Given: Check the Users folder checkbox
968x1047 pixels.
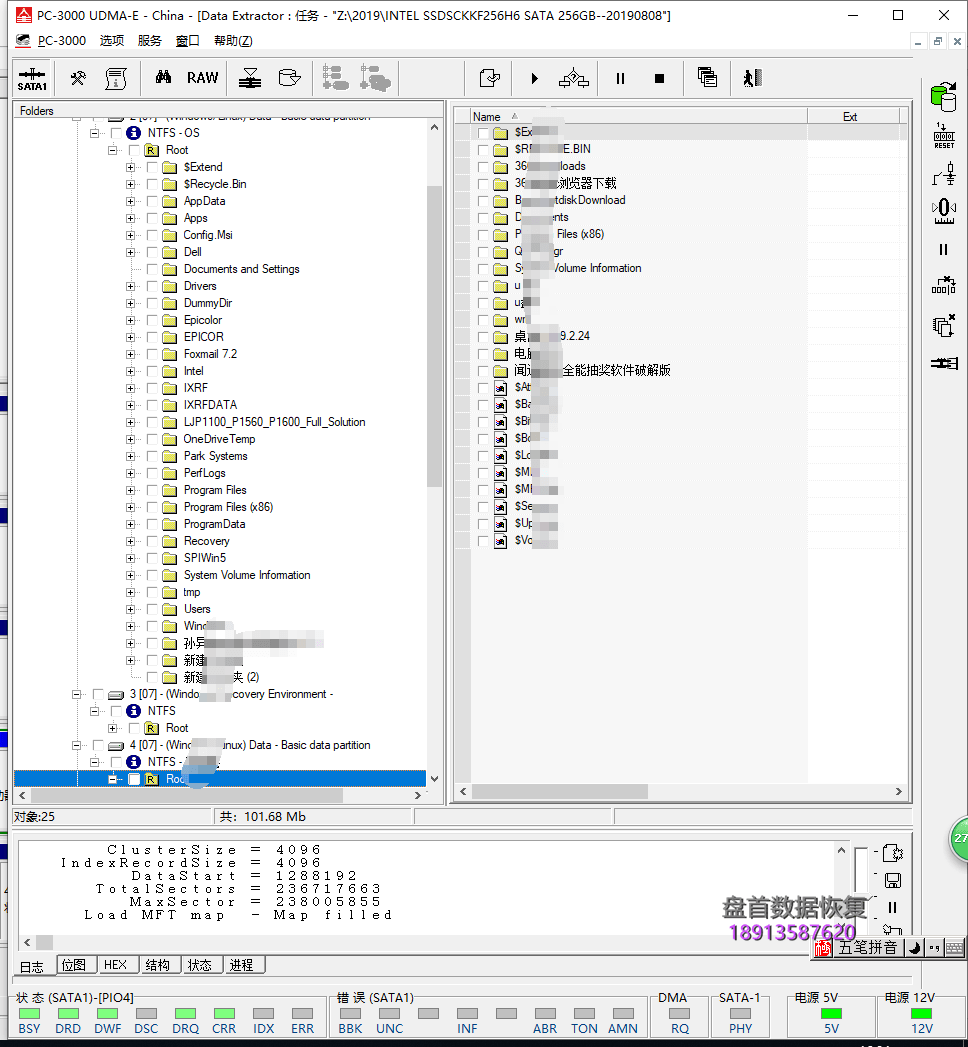Looking at the screenshot, I should coord(152,610).
